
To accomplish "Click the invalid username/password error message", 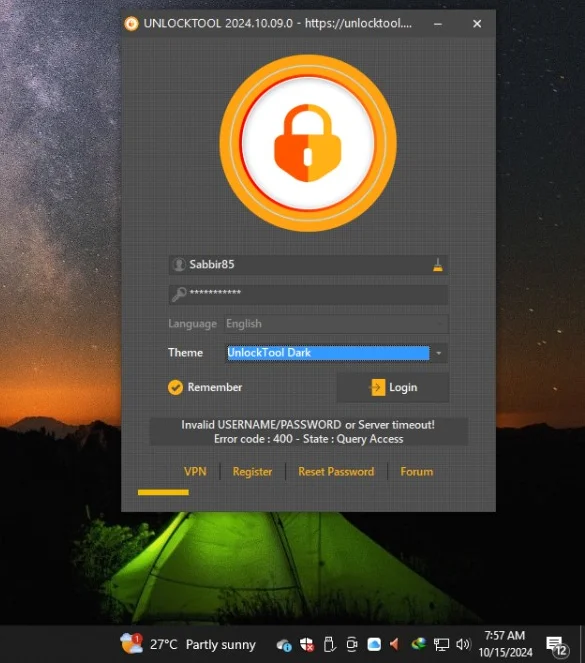I will tap(309, 432).
